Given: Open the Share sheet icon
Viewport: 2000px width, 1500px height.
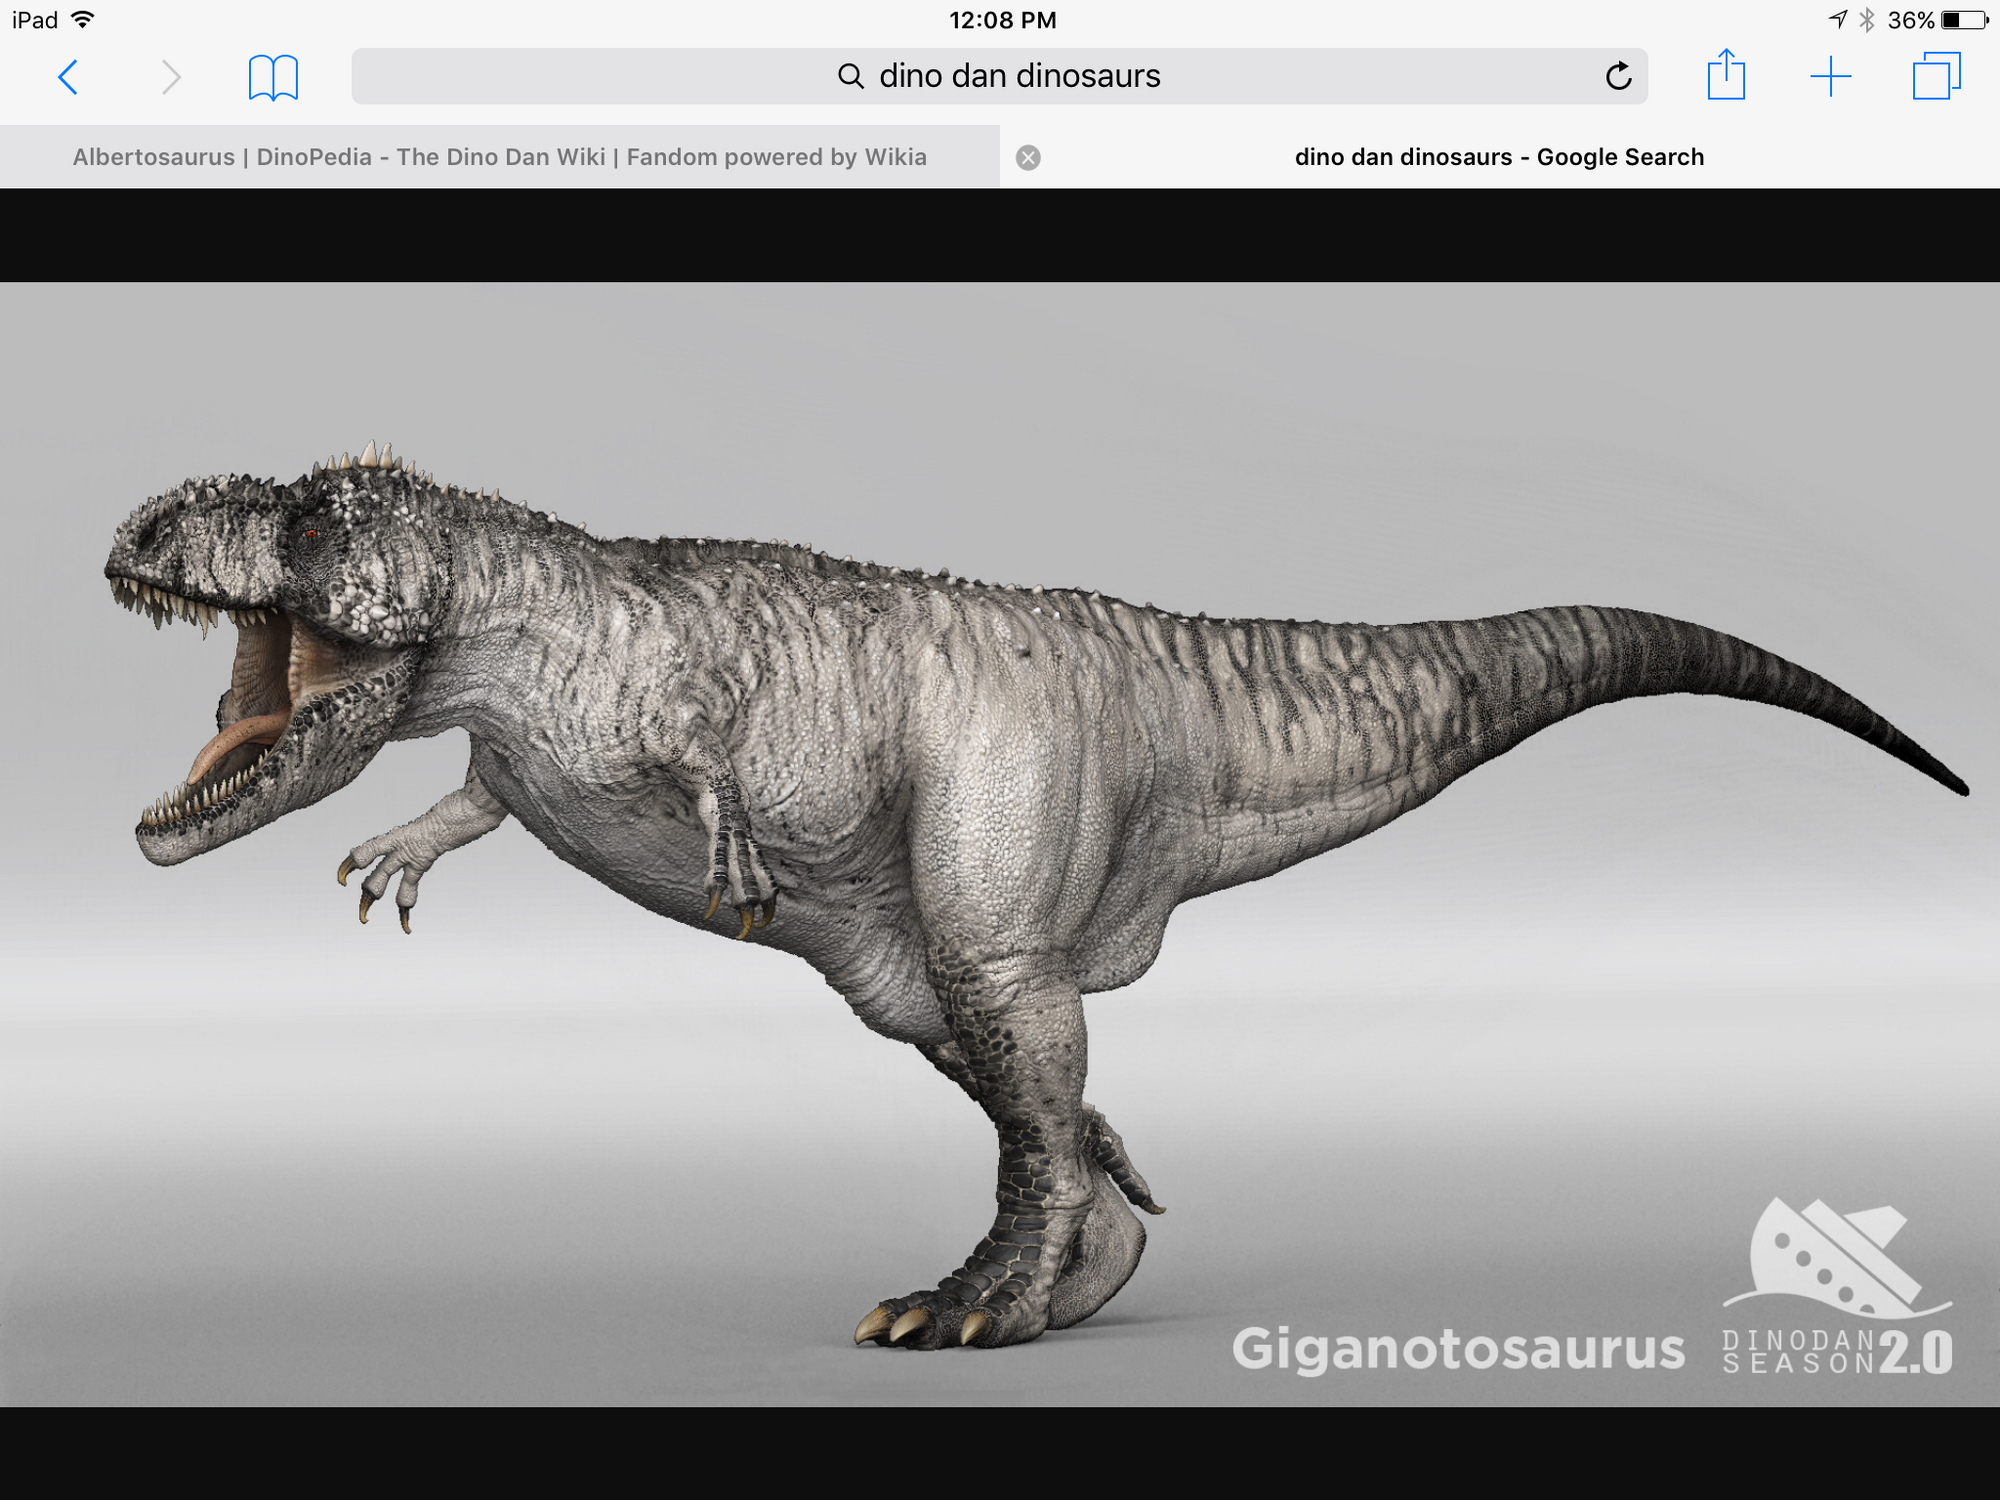Looking at the screenshot, I should pyautogui.click(x=1726, y=75).
